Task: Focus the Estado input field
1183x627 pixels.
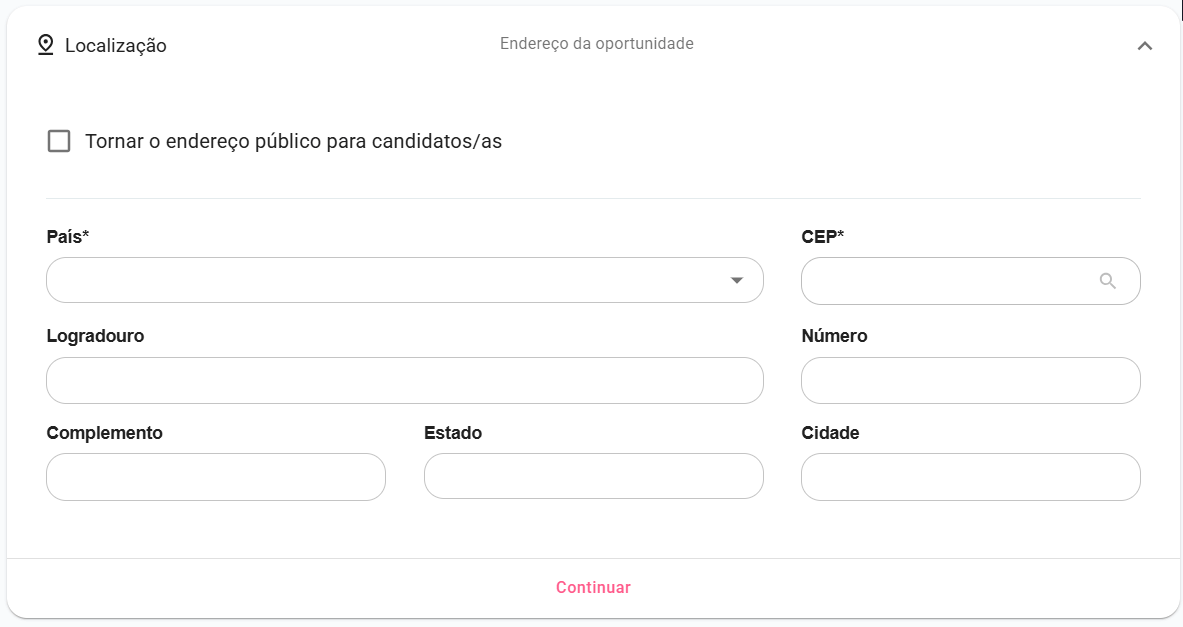Action: coord(593,476)
